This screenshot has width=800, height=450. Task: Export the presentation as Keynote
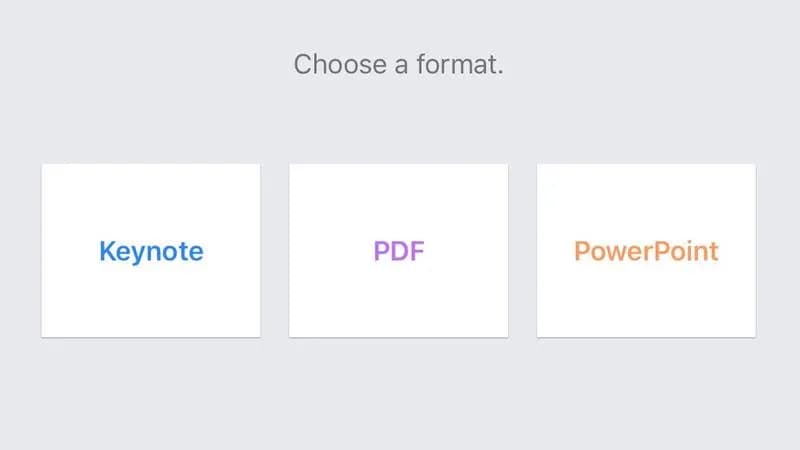(x=150, y=250)
